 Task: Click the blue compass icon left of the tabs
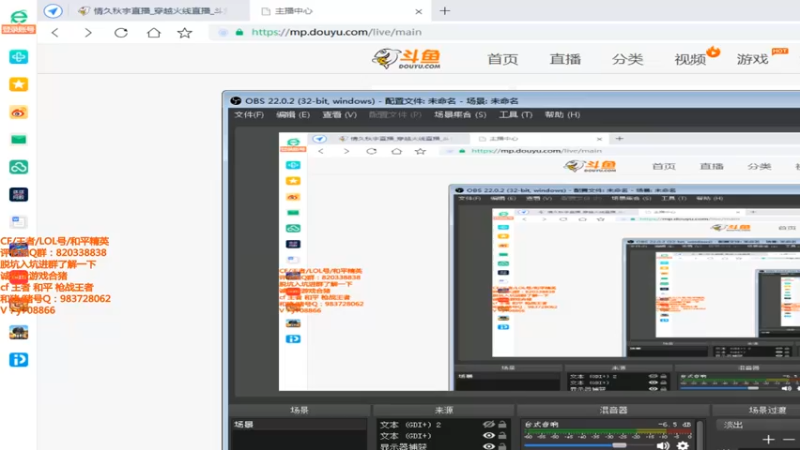53,11
